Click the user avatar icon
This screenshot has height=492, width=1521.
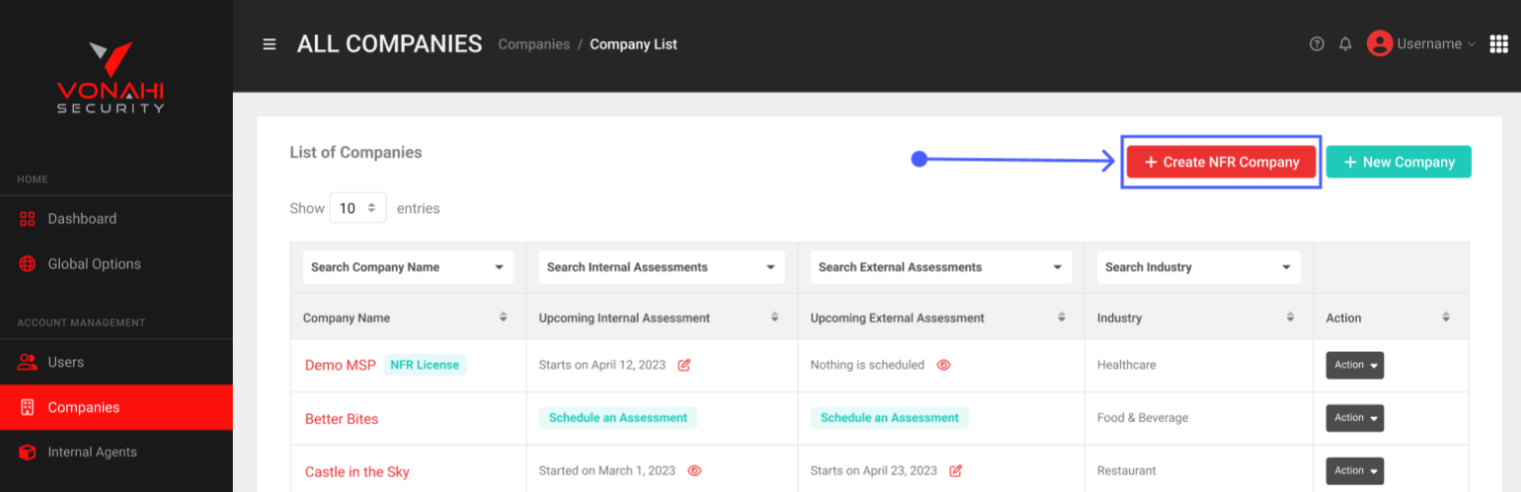point(1380,44)
